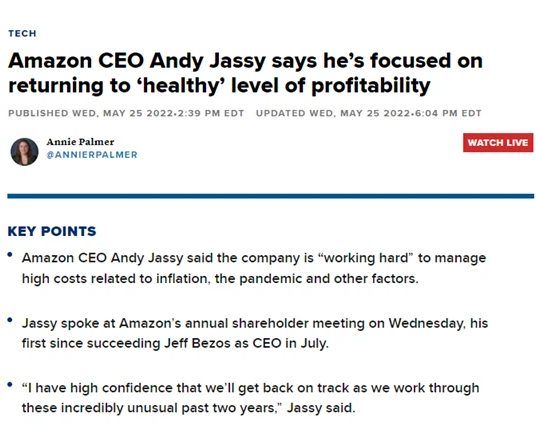This screenshot has height=432, width=536.
Task: Click the word 'healthy' in the headline
Action: [x=182, y=85]
